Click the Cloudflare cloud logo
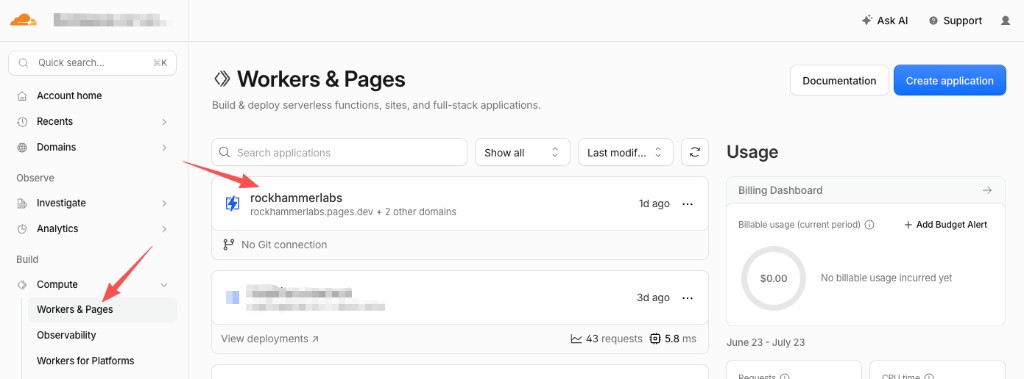 24,20
